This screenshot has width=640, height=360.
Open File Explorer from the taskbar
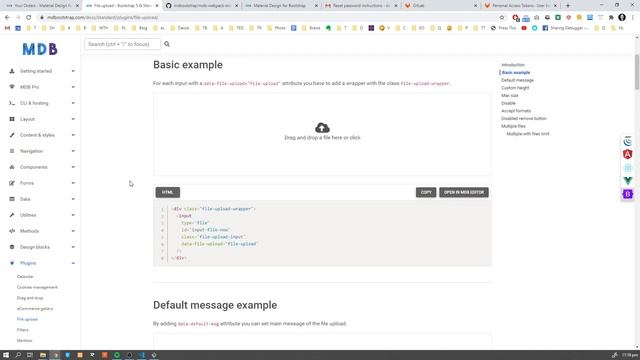pos(42,355)
